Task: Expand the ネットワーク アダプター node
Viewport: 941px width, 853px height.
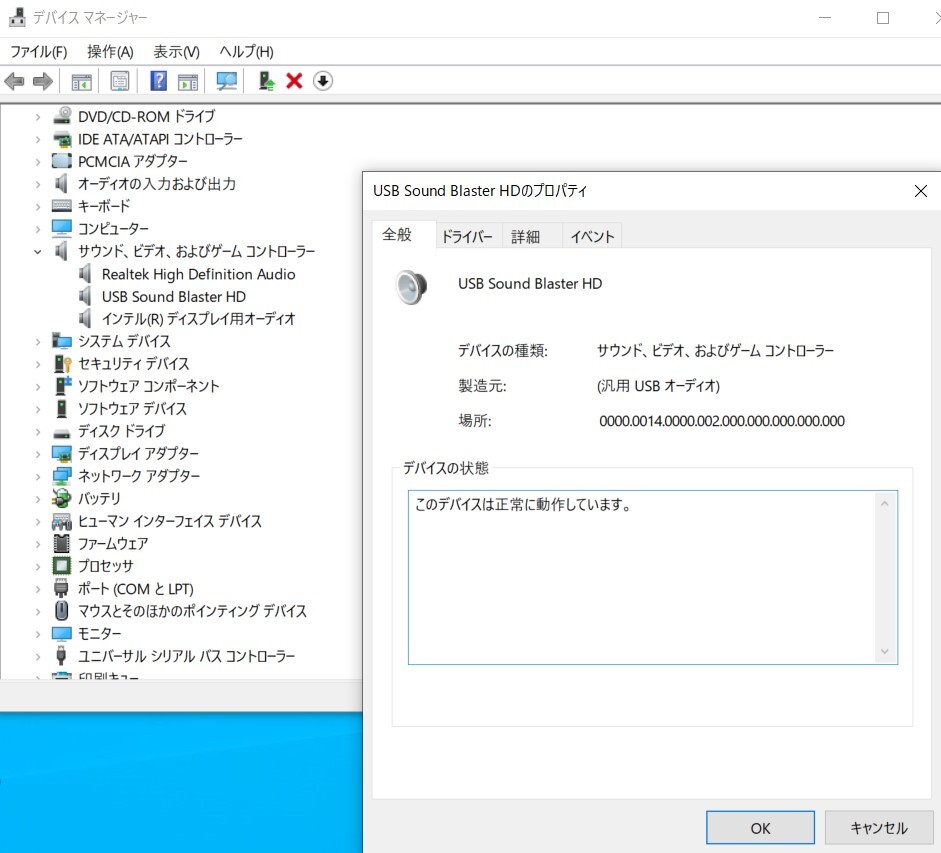Action: pos(38,477)
